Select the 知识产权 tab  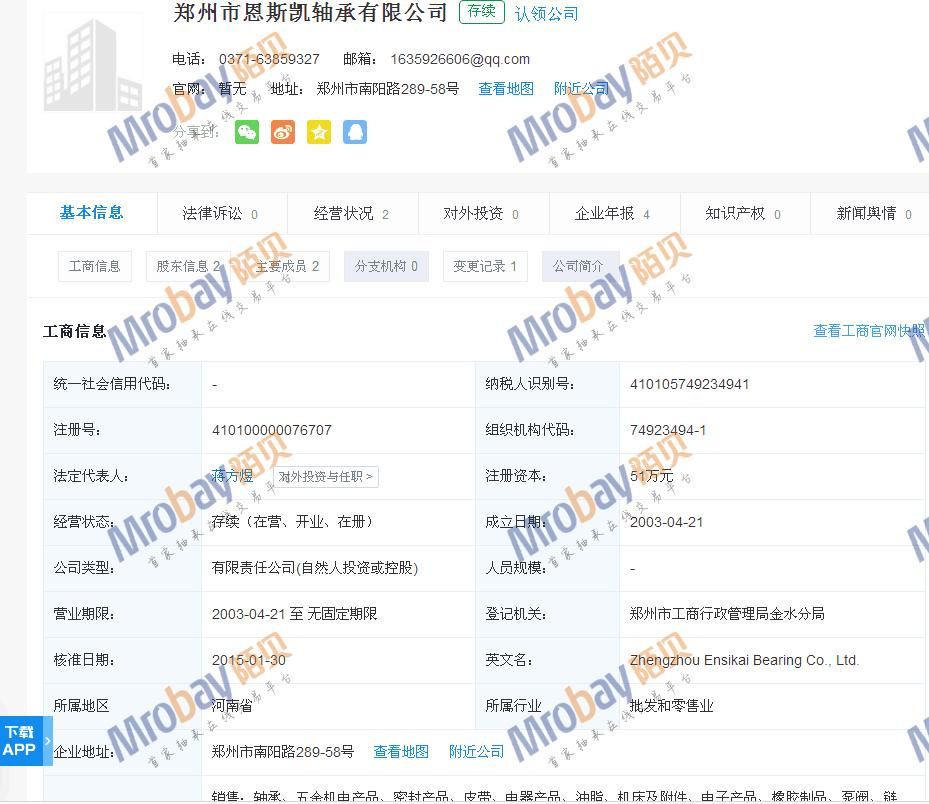click(743, 214)
